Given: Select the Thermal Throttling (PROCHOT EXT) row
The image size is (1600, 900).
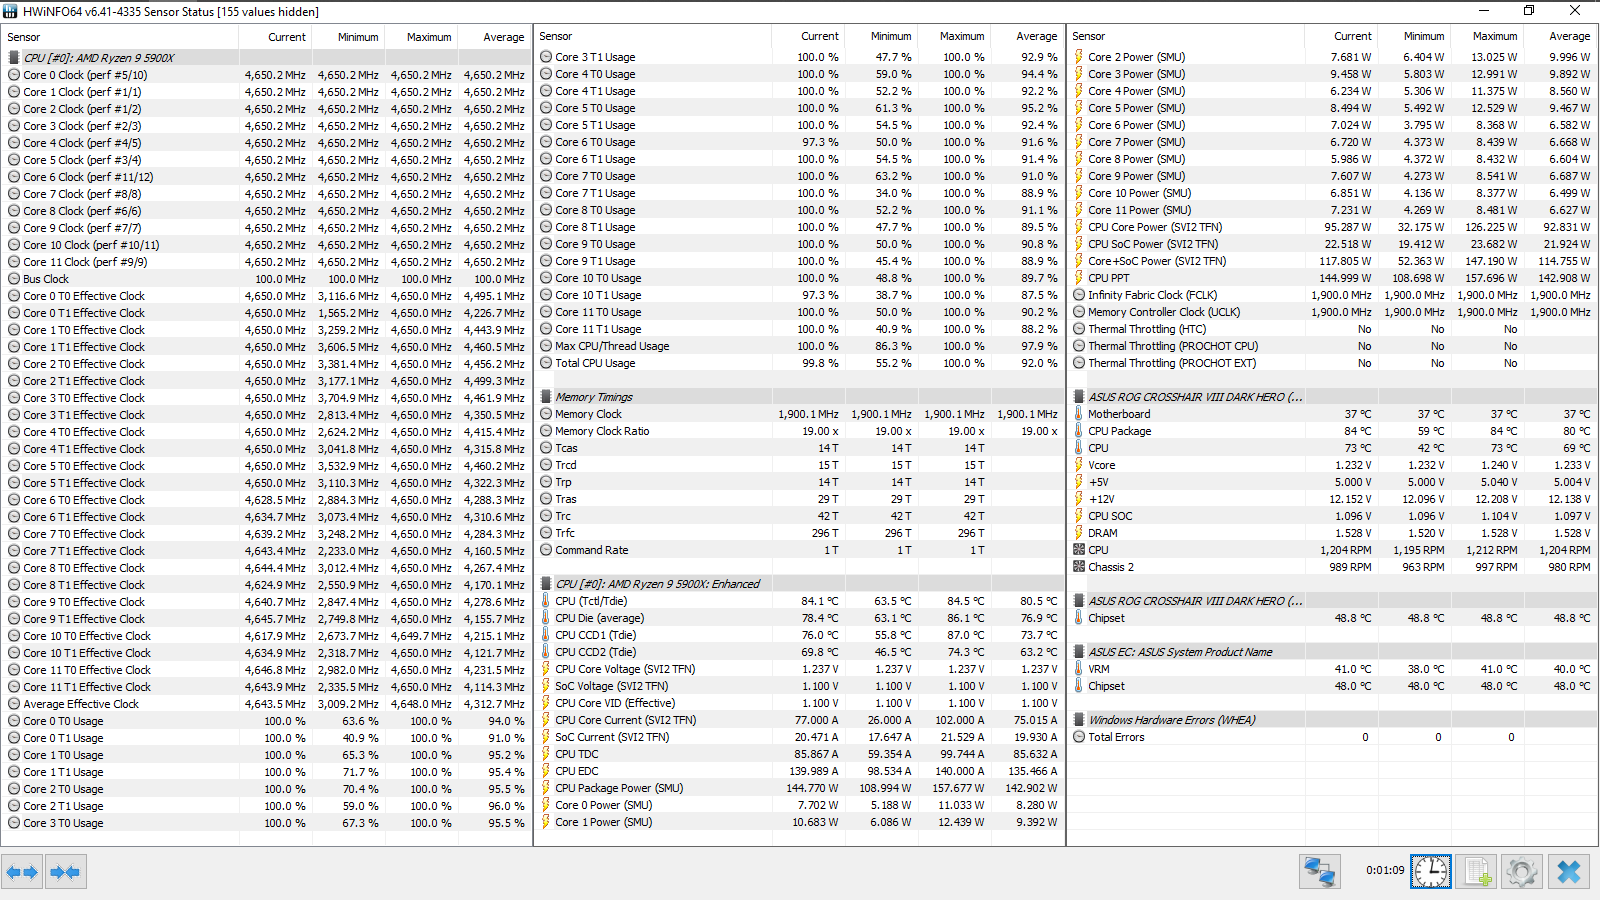Looking at the screenshot, I should pyautogui.click(x=1332, y=363).
